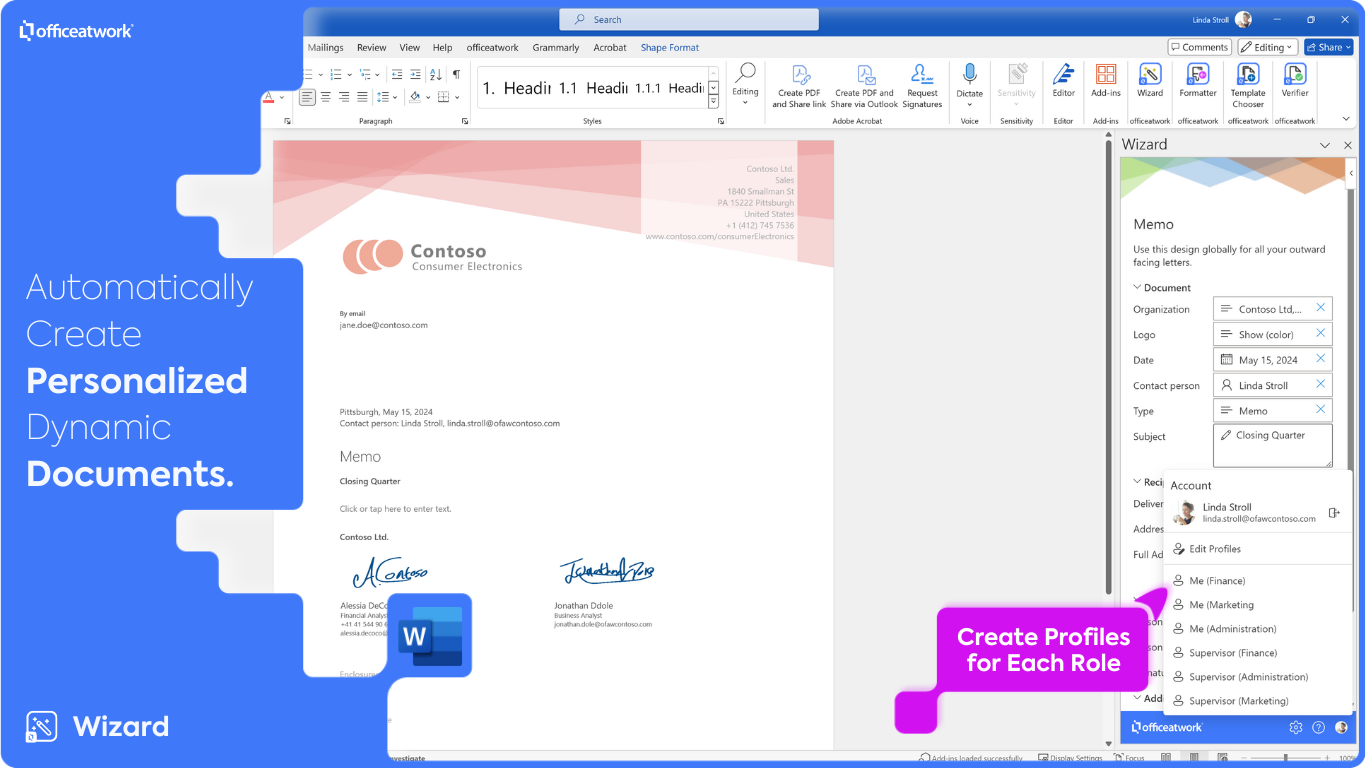Click the shading paint bucket color
Screen dimensions: 1366x768
click(x=414, y=97)
